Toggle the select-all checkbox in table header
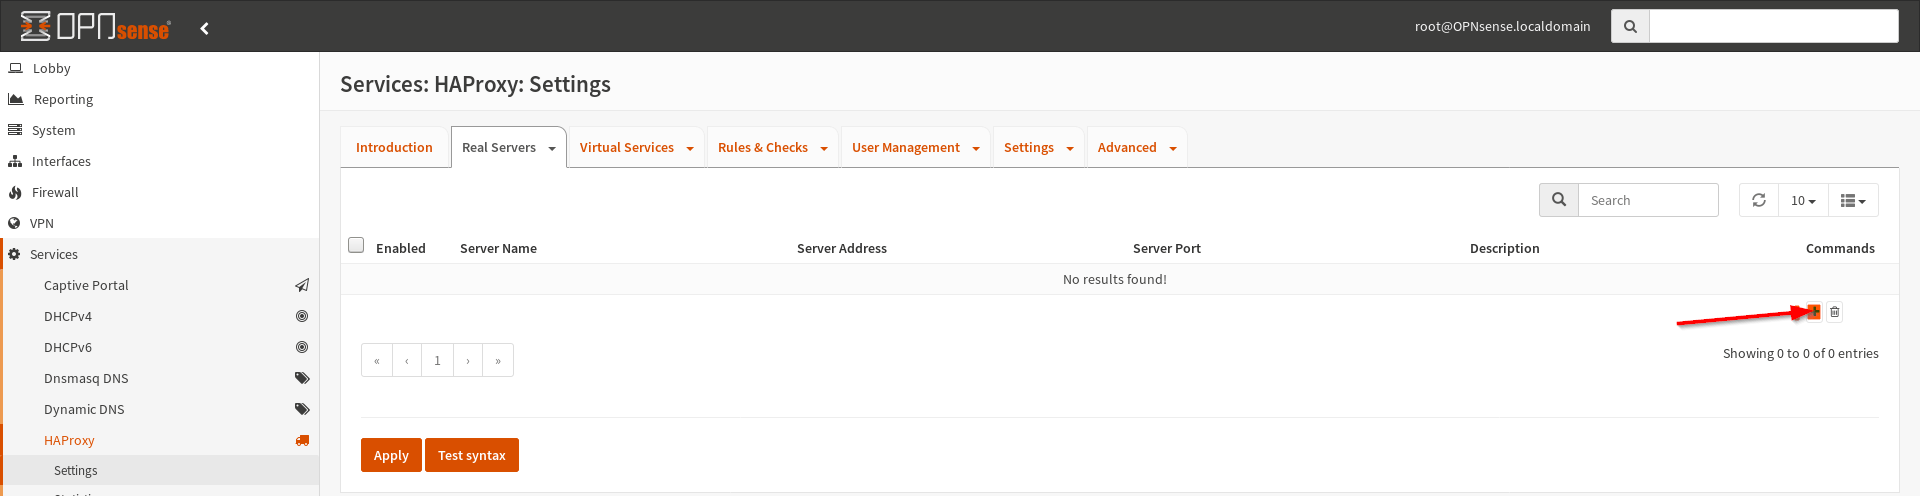The width and height of the screenshot is (1920, 496). click(x=356, y=245)
